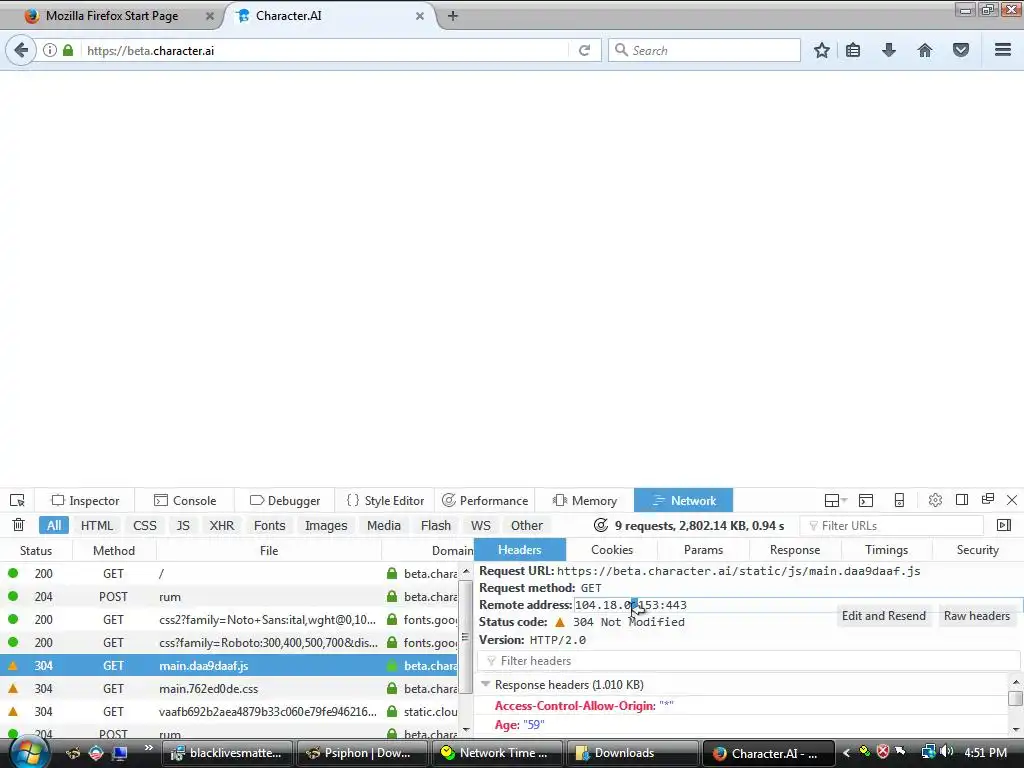Click the Edit and Resend button

point(884,616)
